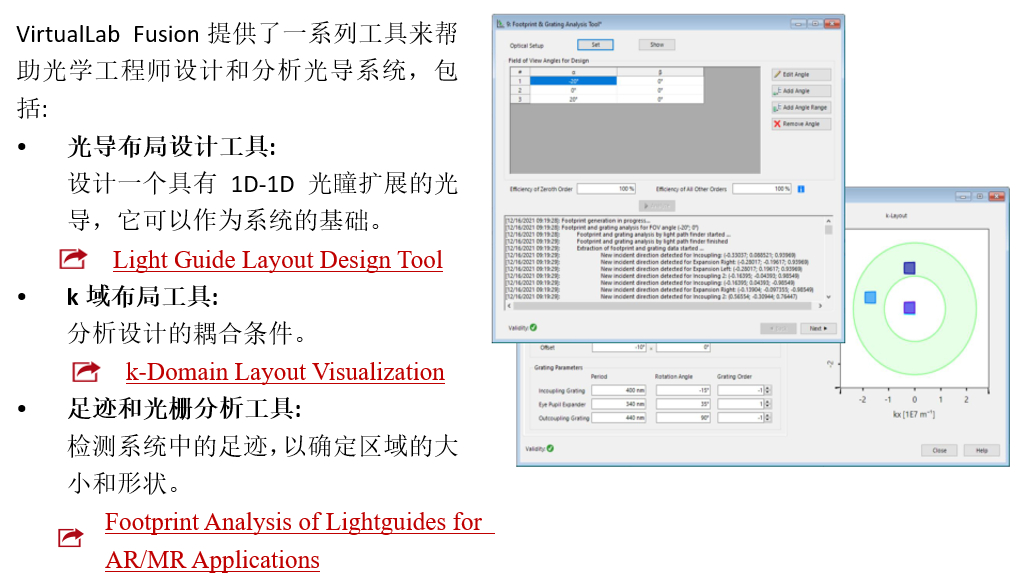Click the log panel's horizontal scroll-right arrow

(820, 305)
